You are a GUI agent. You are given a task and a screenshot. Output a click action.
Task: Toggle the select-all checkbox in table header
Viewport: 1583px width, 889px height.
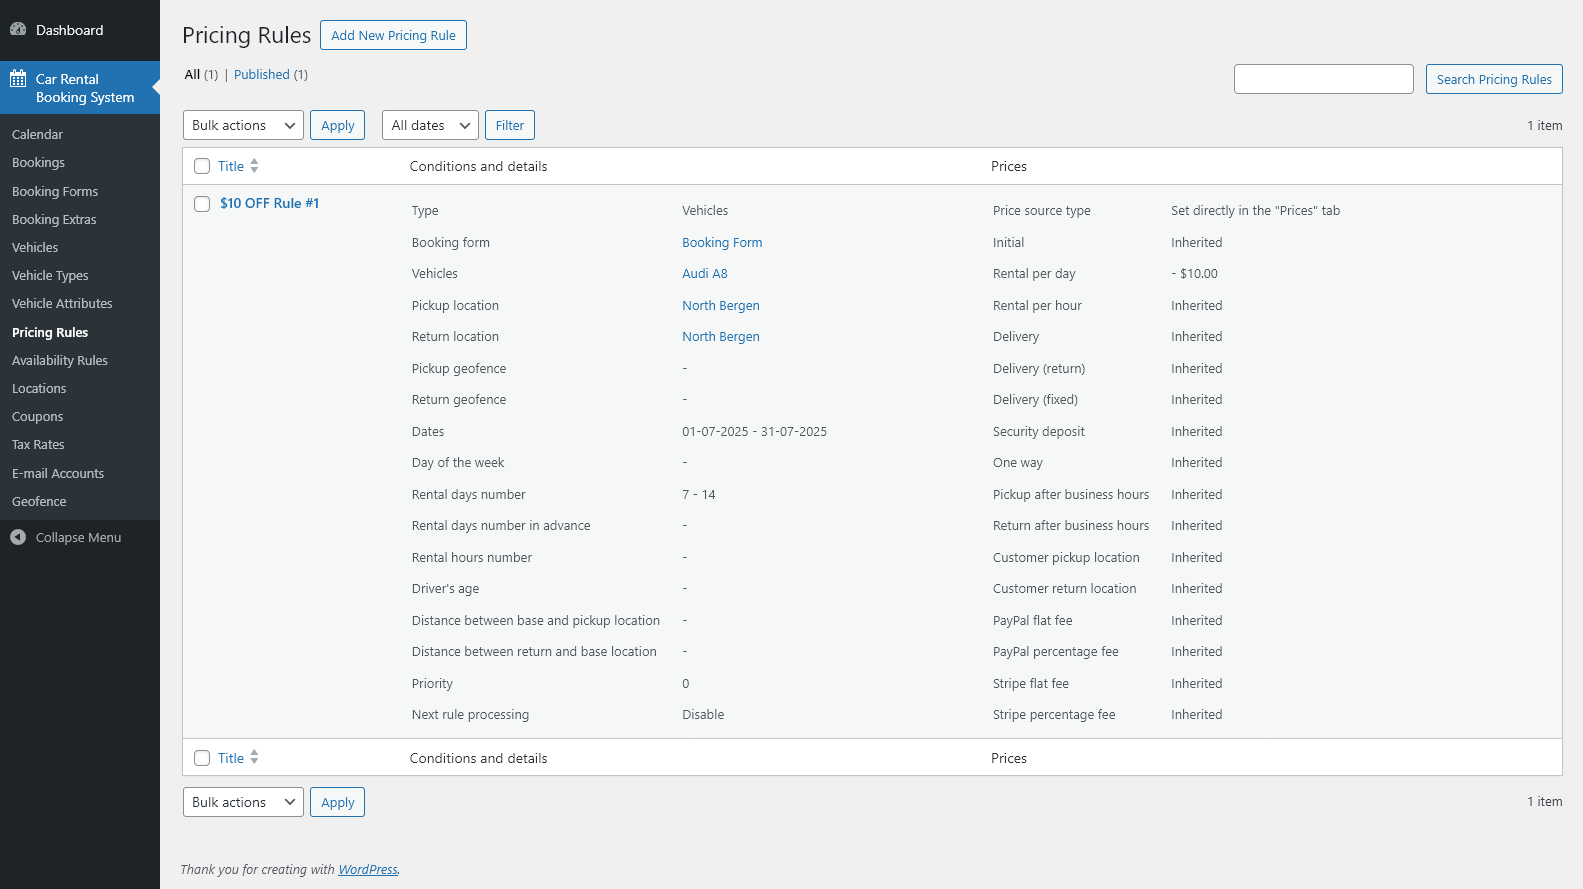pyautogui.click(x=202, y=166)
